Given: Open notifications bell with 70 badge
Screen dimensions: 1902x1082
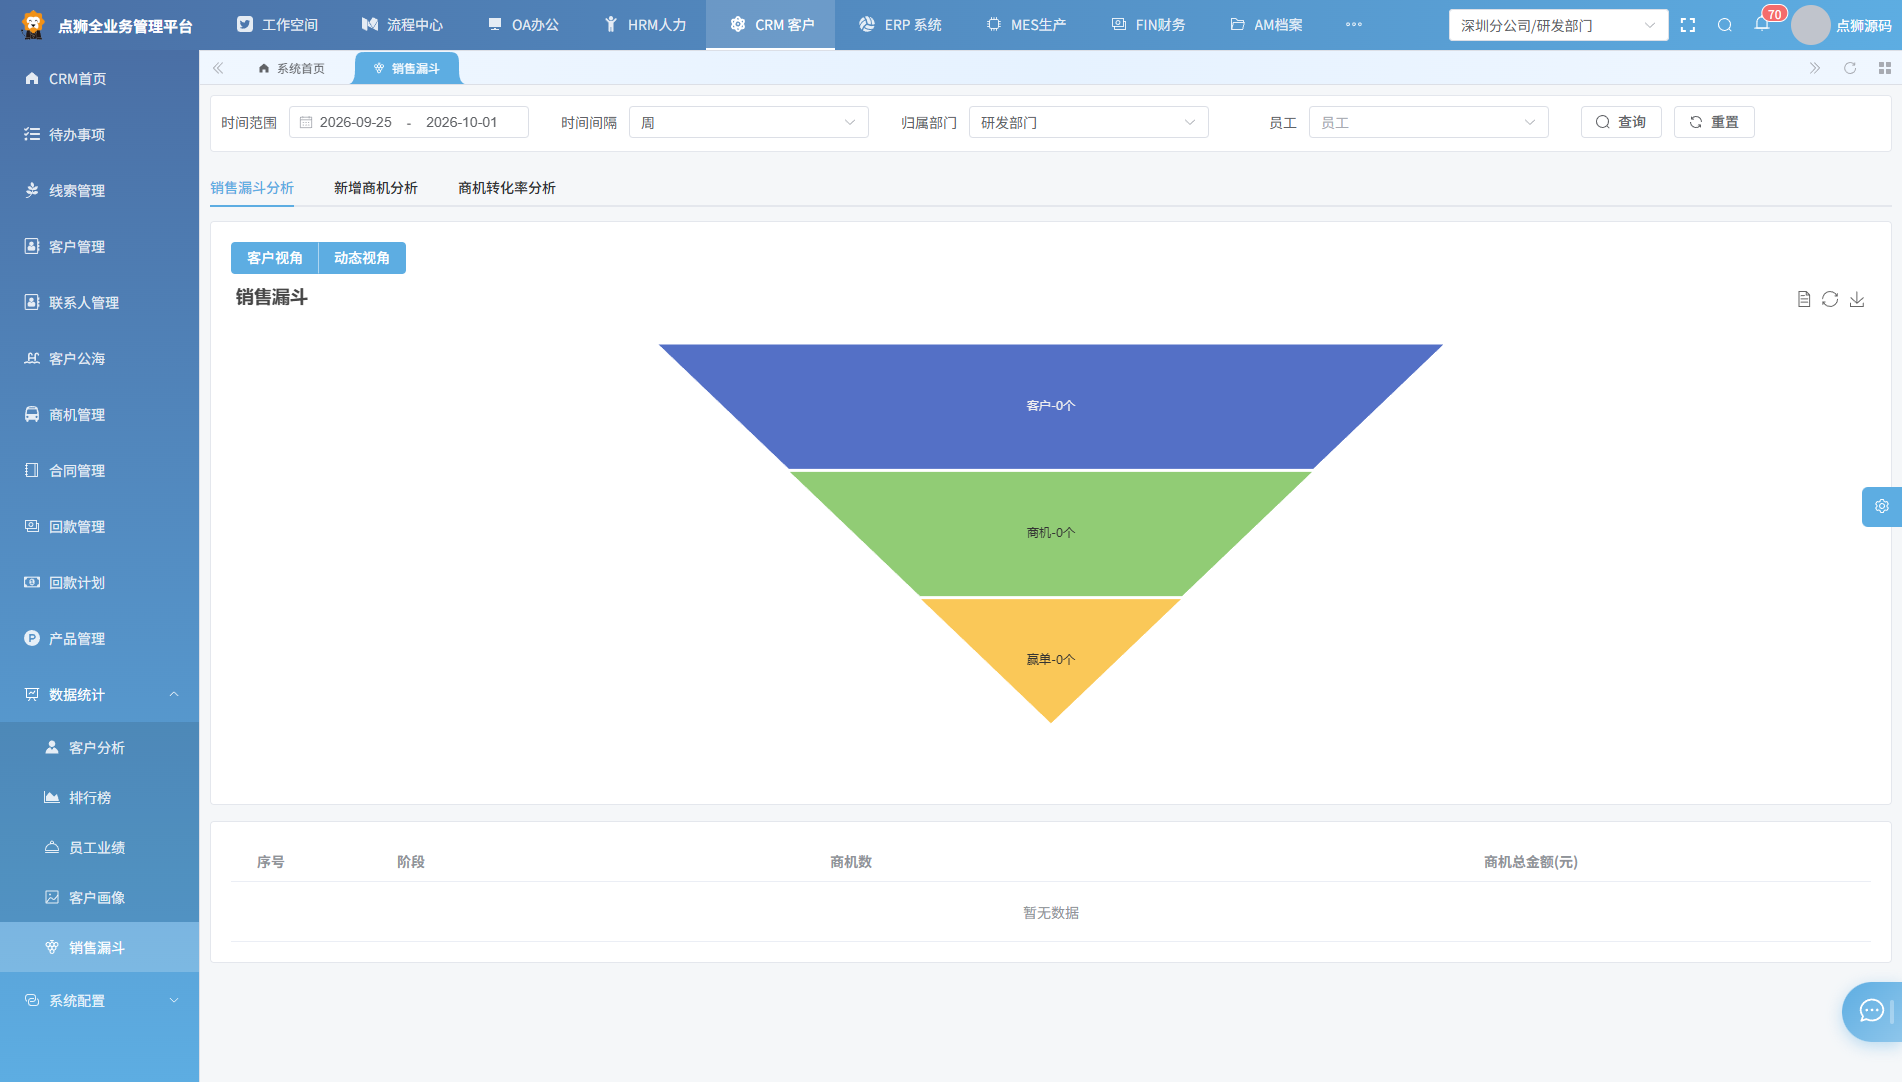Looking at the screenshot, I should pos(1762,24).
